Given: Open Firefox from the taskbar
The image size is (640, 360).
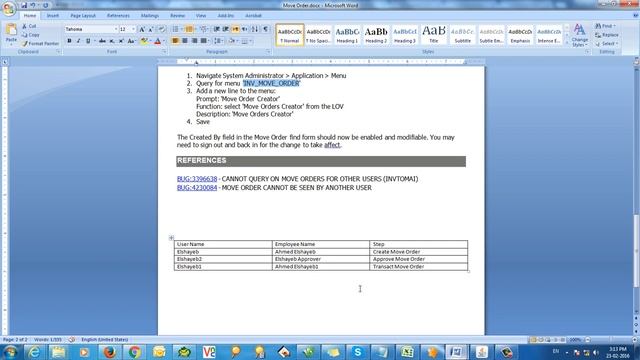Looking at the screenshot, I should pos(109,352).
